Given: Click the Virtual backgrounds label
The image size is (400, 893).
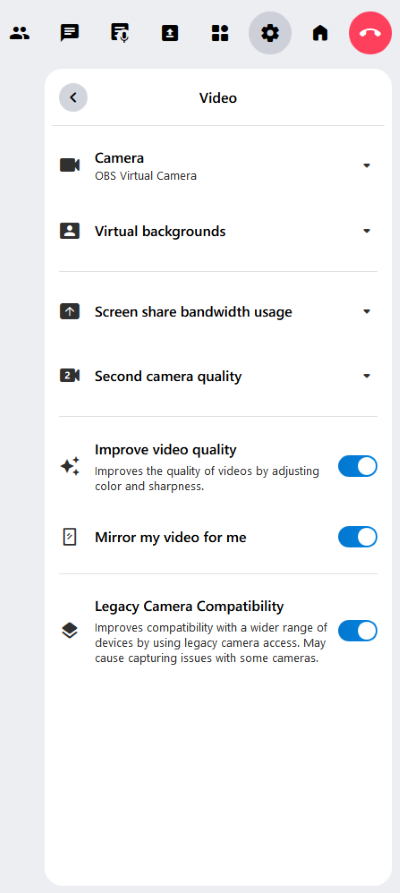Looking at the screenshot, I should tap(160, 231).
